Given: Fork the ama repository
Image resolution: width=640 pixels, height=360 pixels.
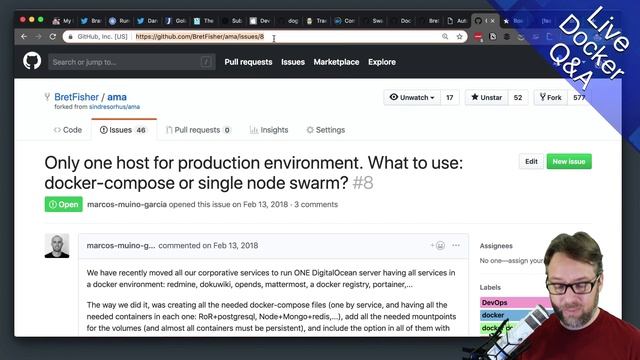Looking at the screenshot, I should tap(551, 97).
